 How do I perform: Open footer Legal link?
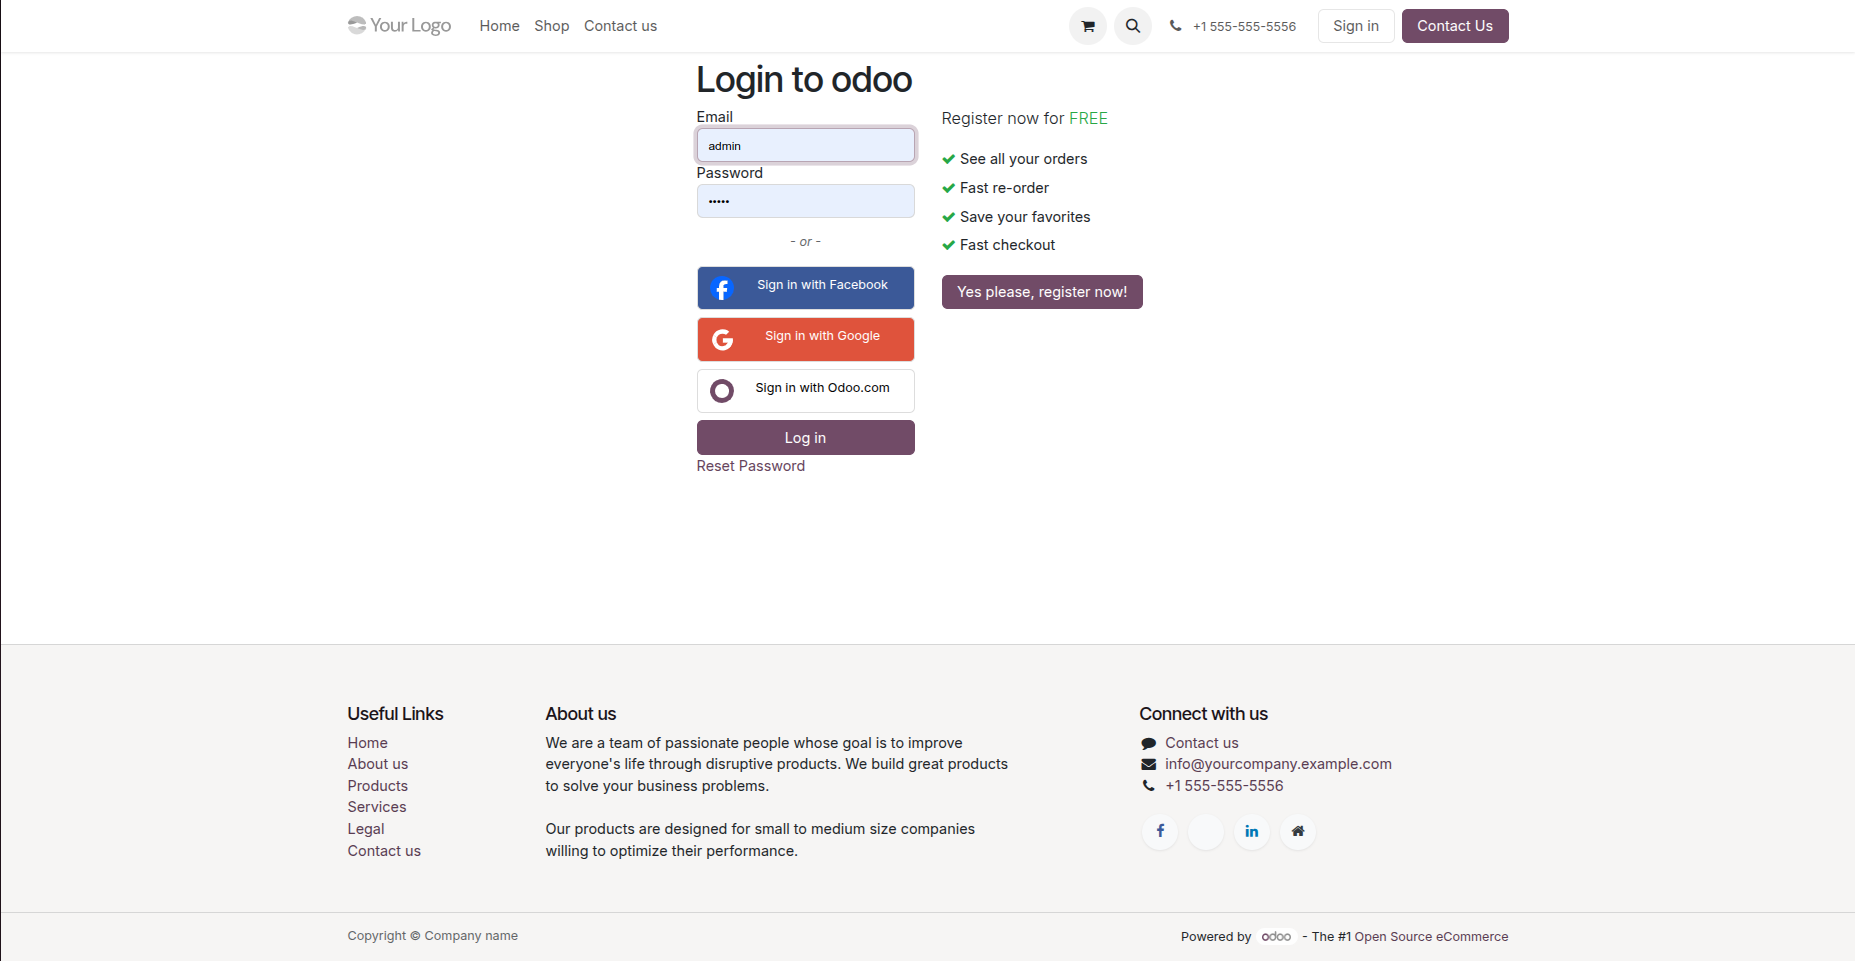(x=366, y=829)
